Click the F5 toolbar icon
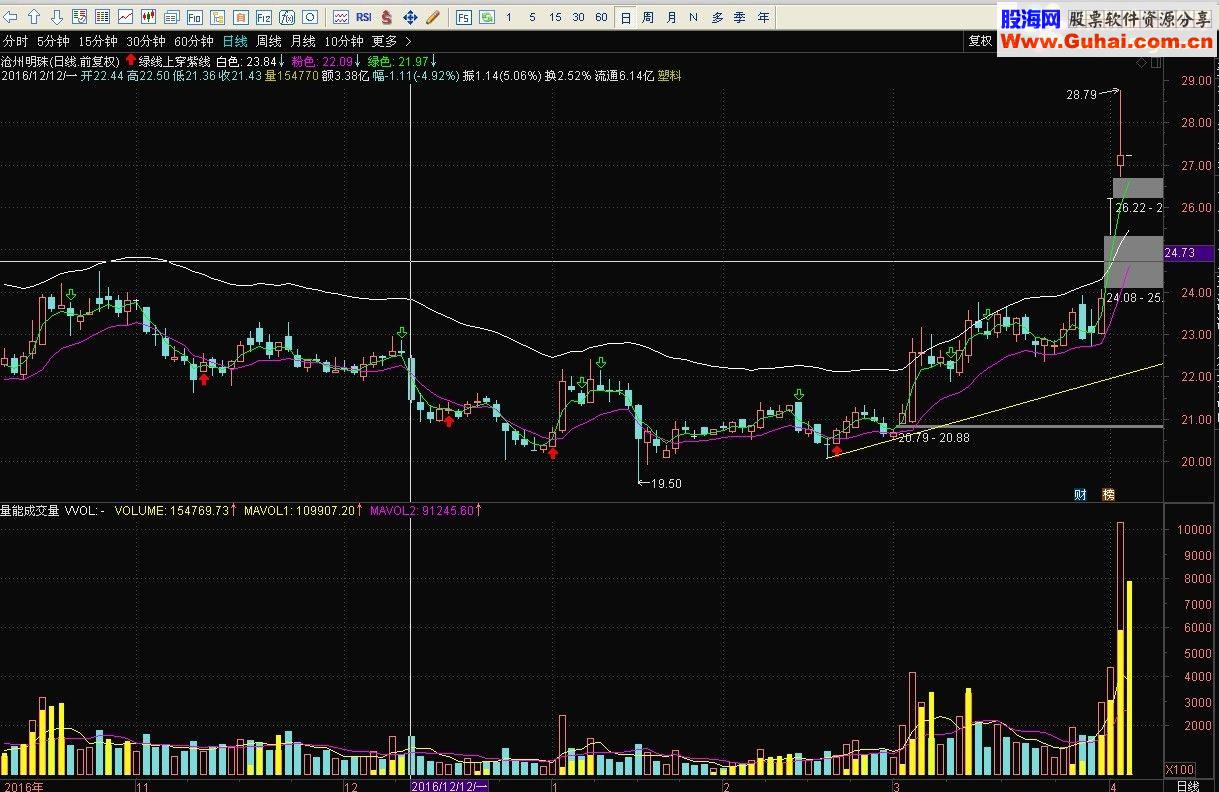This screenshot has width=1219, height=792. (463, 17)
